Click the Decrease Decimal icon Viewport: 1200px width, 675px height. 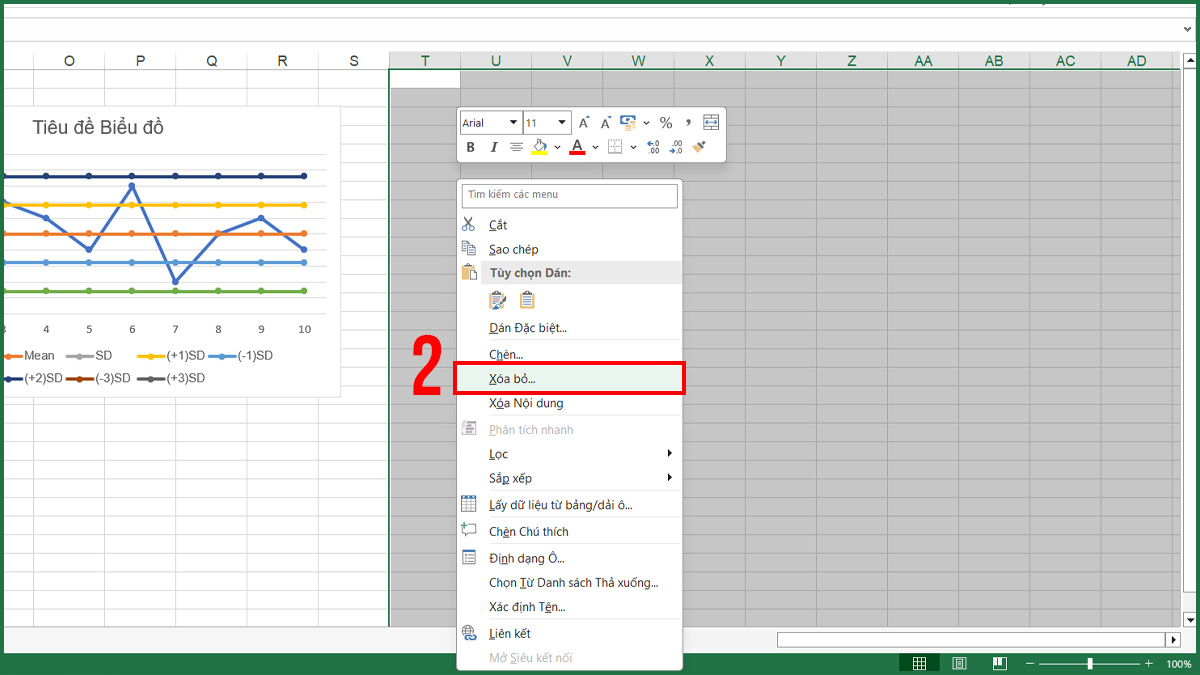(676, 146)
